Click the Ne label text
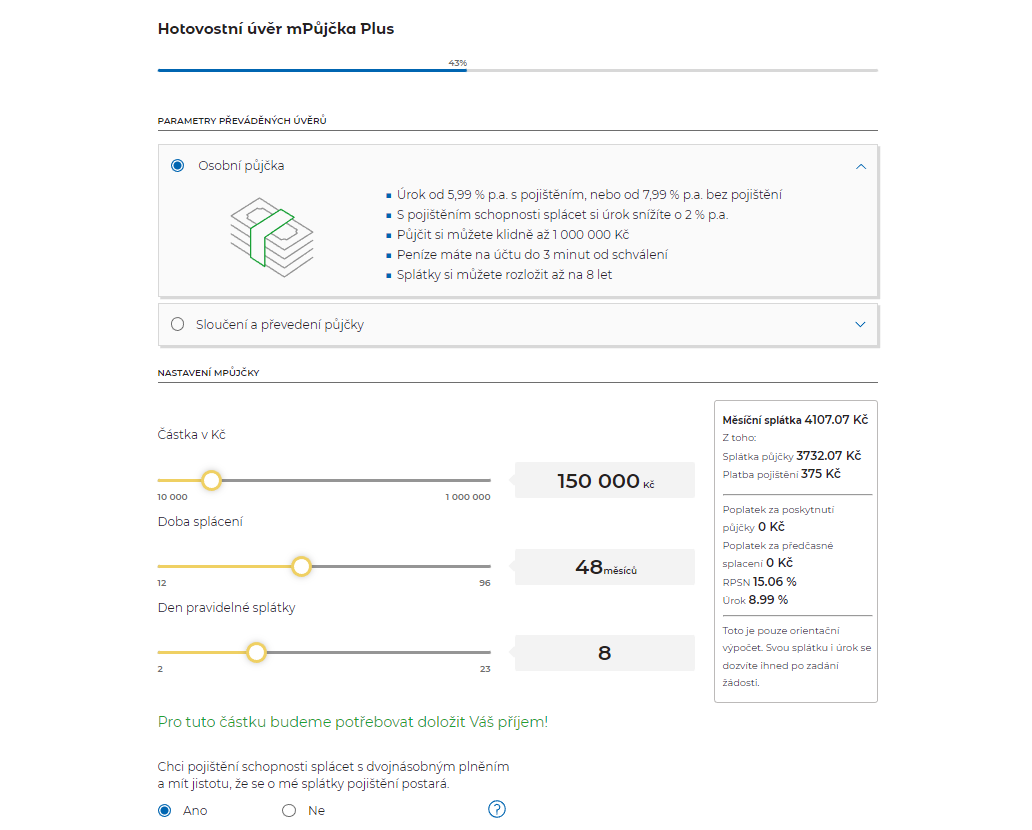Screen dimensions: 1032x830 click(x=317, y=810)
